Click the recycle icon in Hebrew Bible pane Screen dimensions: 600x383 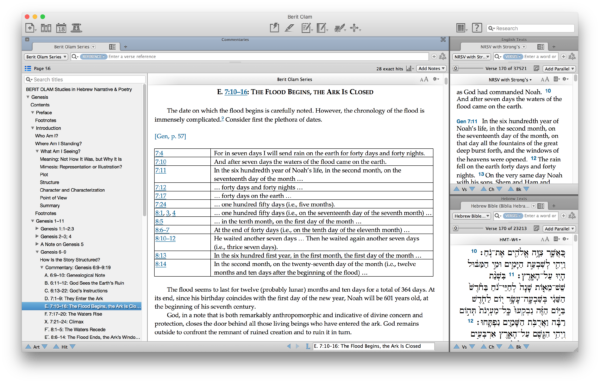pos(572,216)
